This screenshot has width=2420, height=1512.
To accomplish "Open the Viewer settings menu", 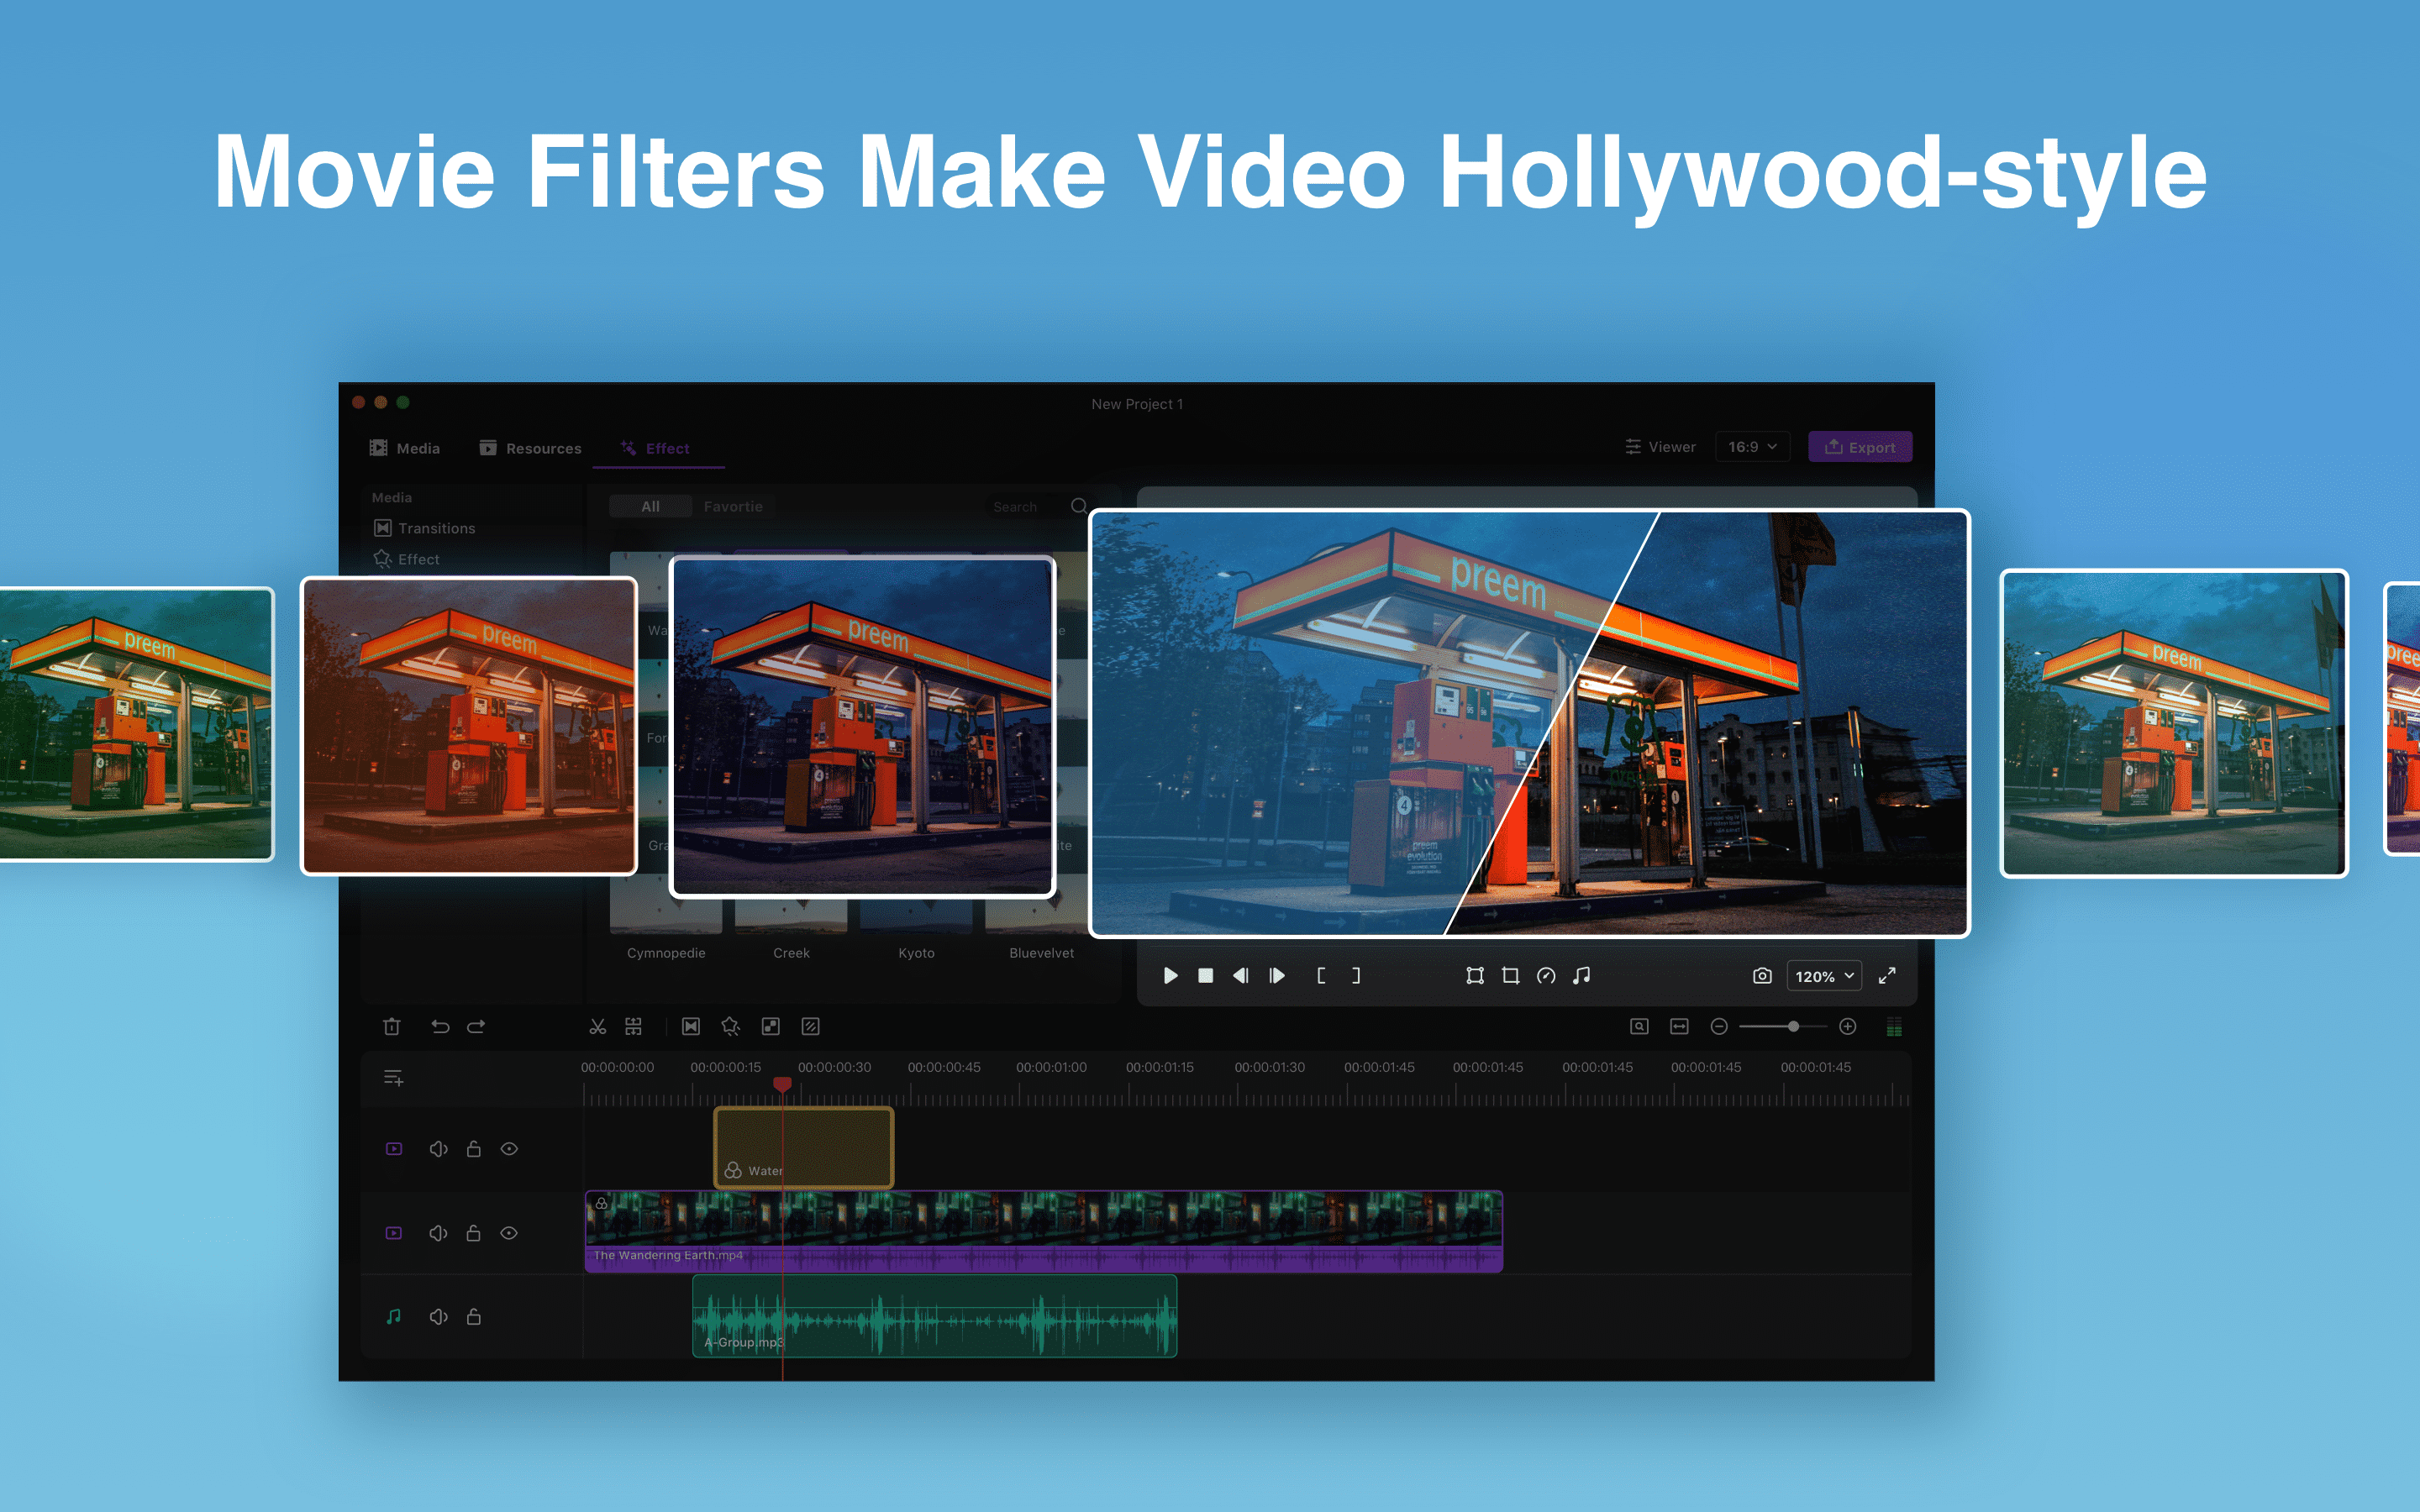I will coord(1660,447).
